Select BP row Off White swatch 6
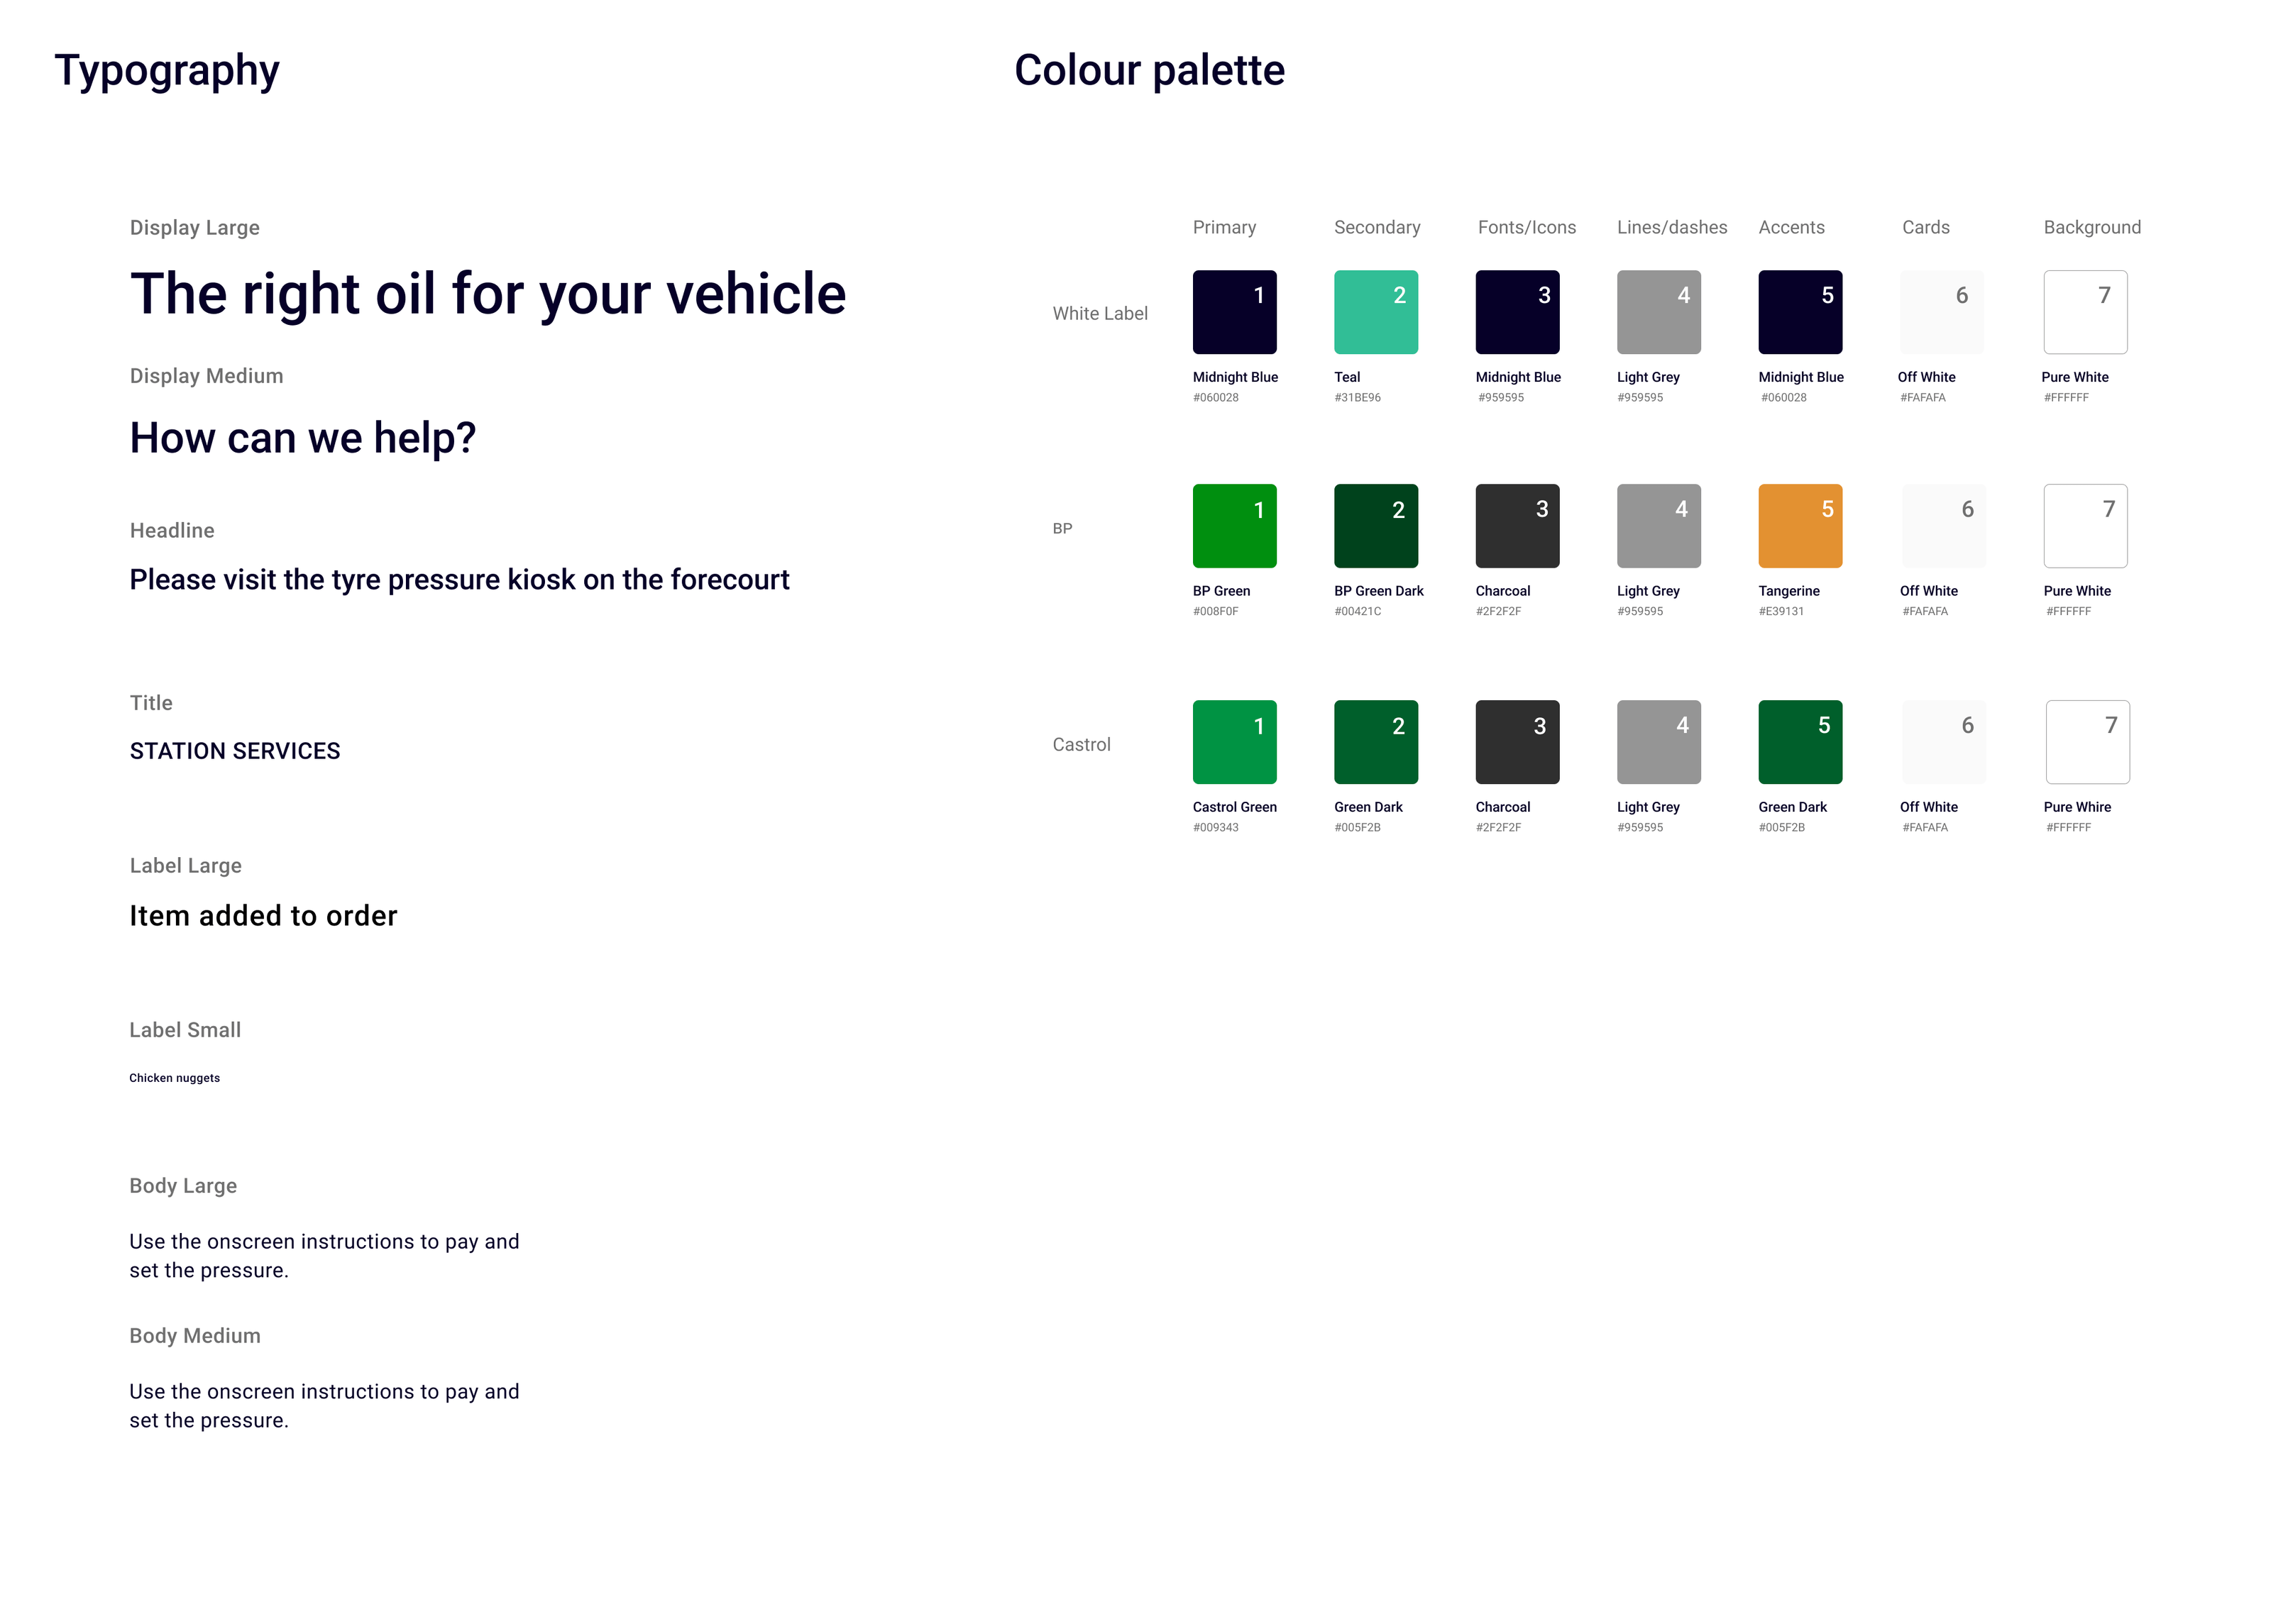This screenshot has width=2271, height=1624. 1944,526
